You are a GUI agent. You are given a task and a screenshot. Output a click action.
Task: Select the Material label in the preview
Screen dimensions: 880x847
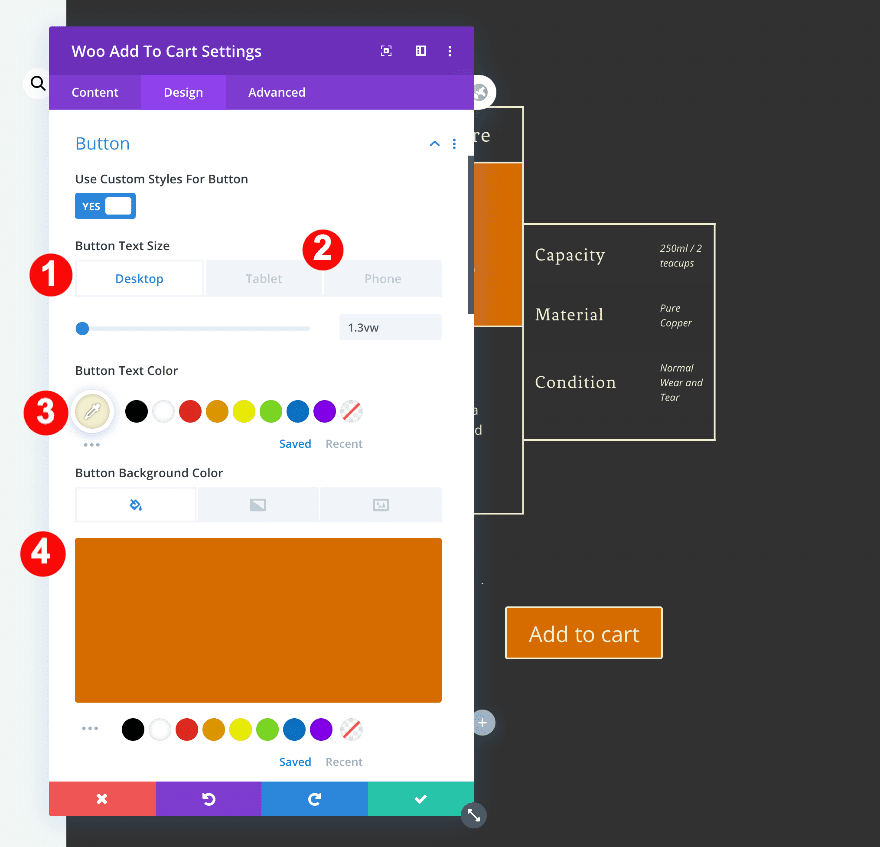pos(569,314)
